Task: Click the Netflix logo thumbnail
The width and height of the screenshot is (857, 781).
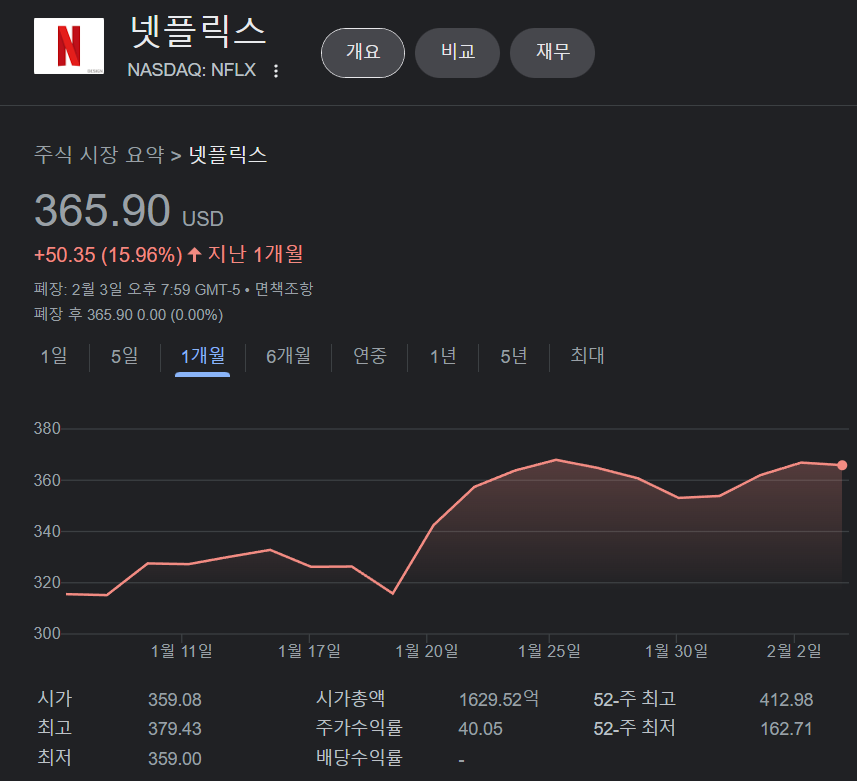Action: 69,46
